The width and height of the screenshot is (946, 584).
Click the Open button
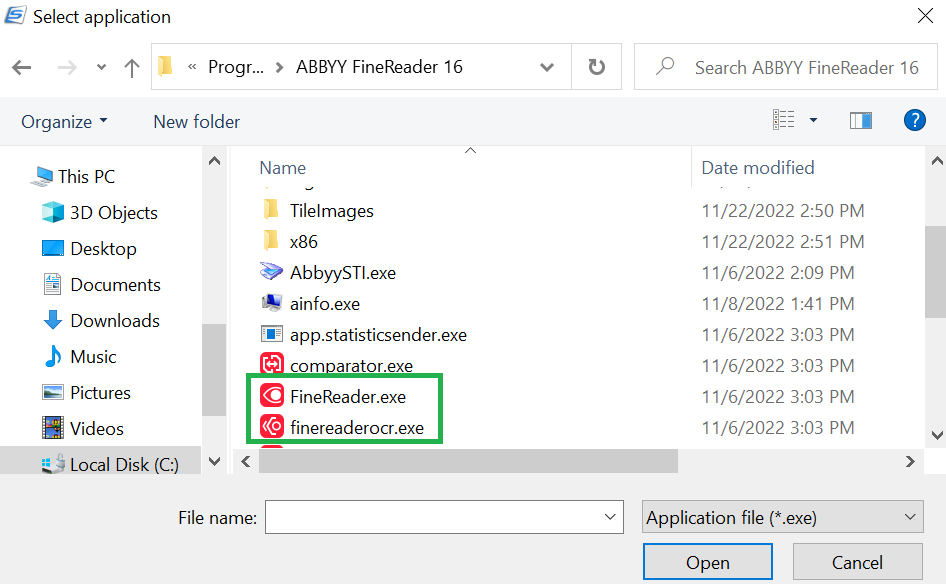point(707,563)
